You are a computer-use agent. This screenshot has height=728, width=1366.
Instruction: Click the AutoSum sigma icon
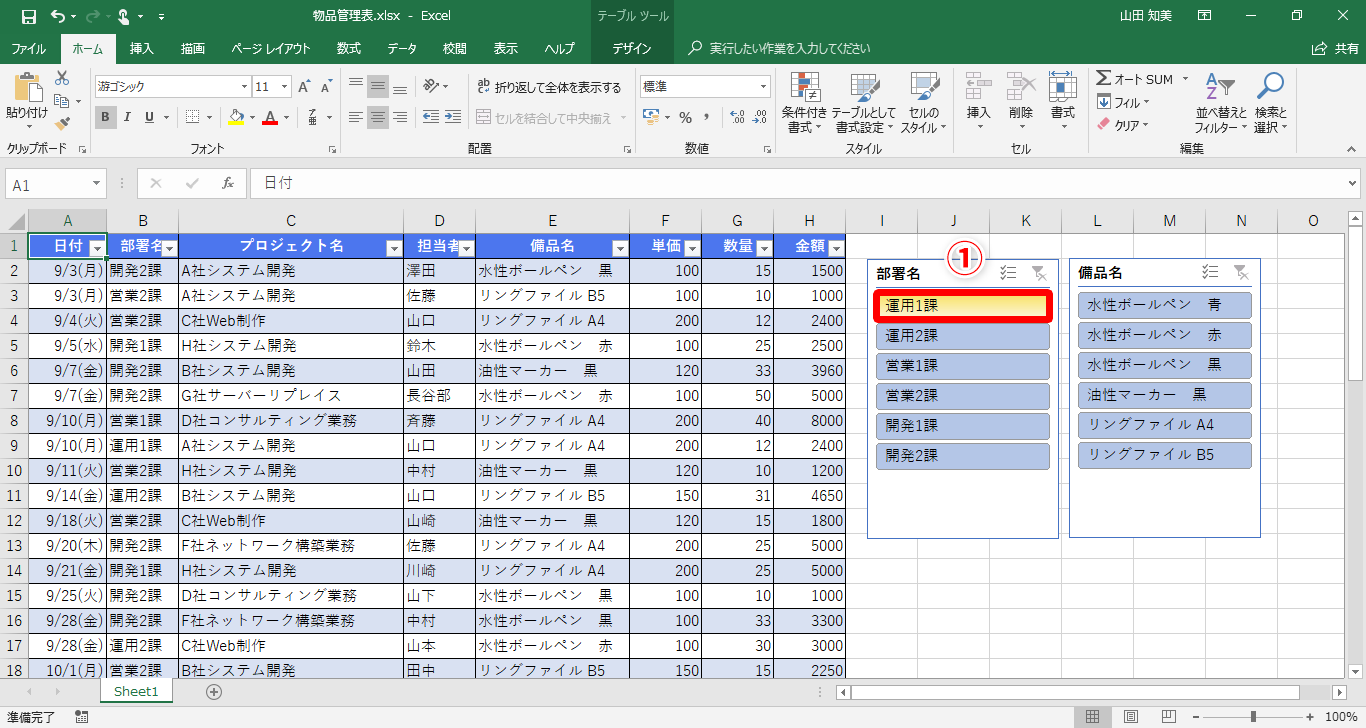click(1104, 79)
